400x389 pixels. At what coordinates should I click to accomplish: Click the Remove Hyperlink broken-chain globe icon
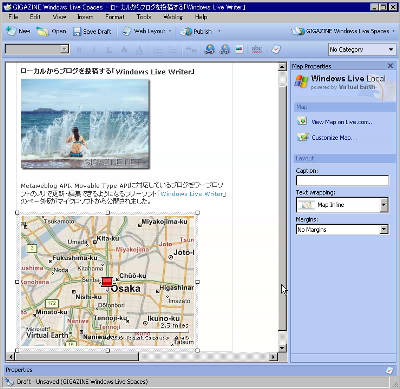tap(225, 50)
